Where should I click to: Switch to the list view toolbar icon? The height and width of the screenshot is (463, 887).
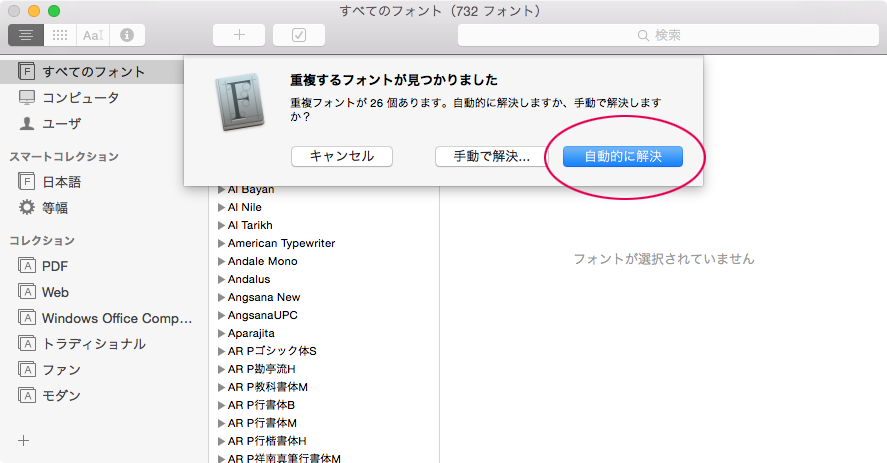pos(26,35)
